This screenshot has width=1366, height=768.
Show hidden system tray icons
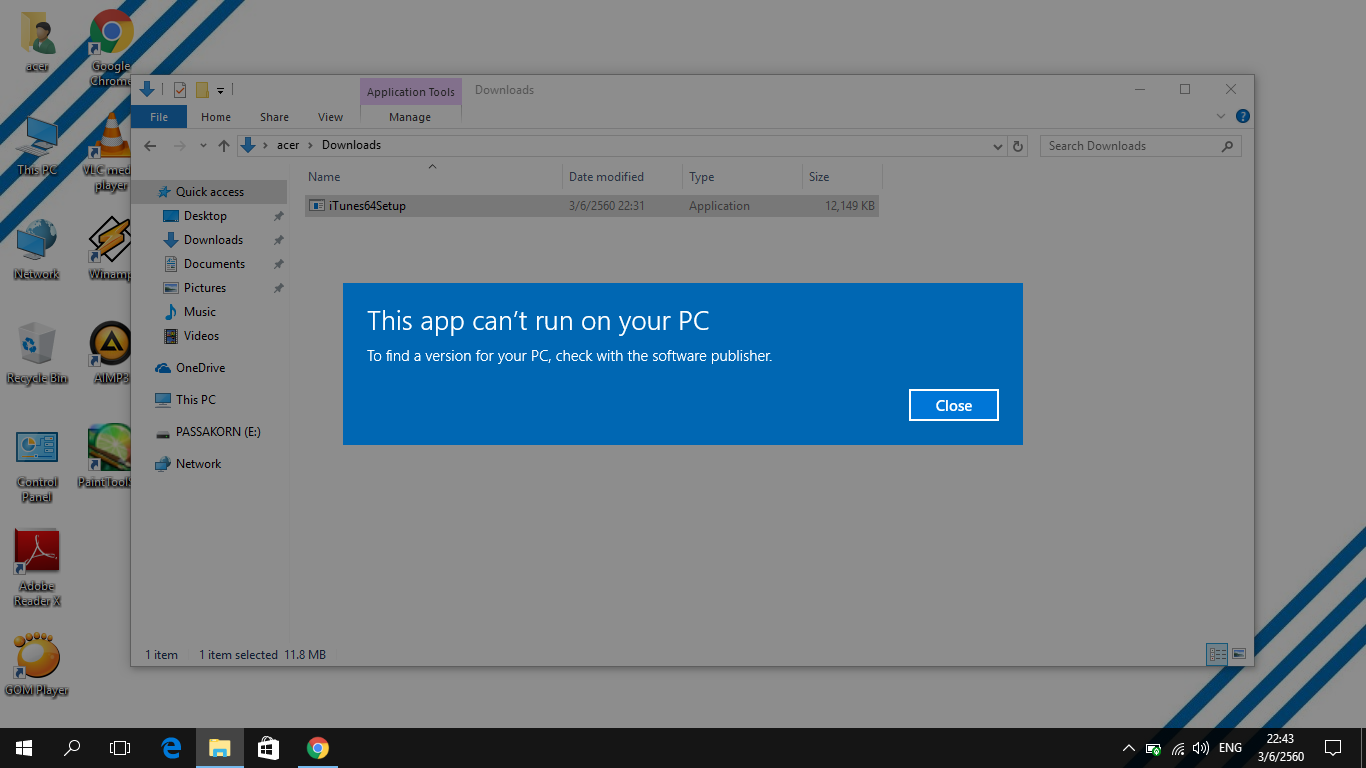[x=1129, y=748]
